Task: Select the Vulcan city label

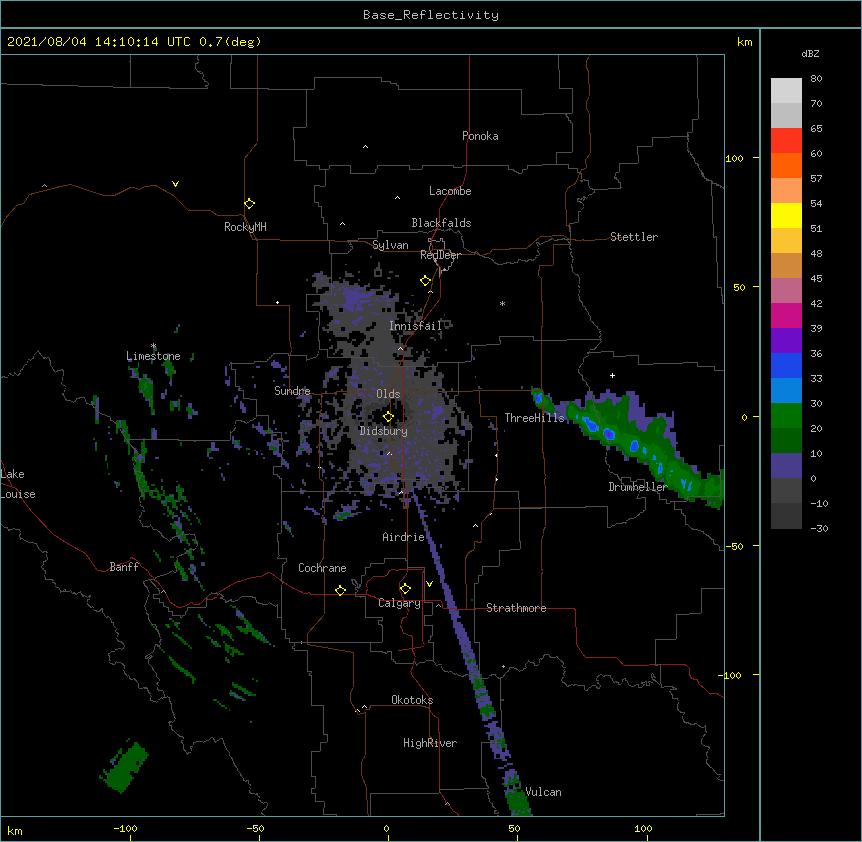Action: (x=543, y=792)
